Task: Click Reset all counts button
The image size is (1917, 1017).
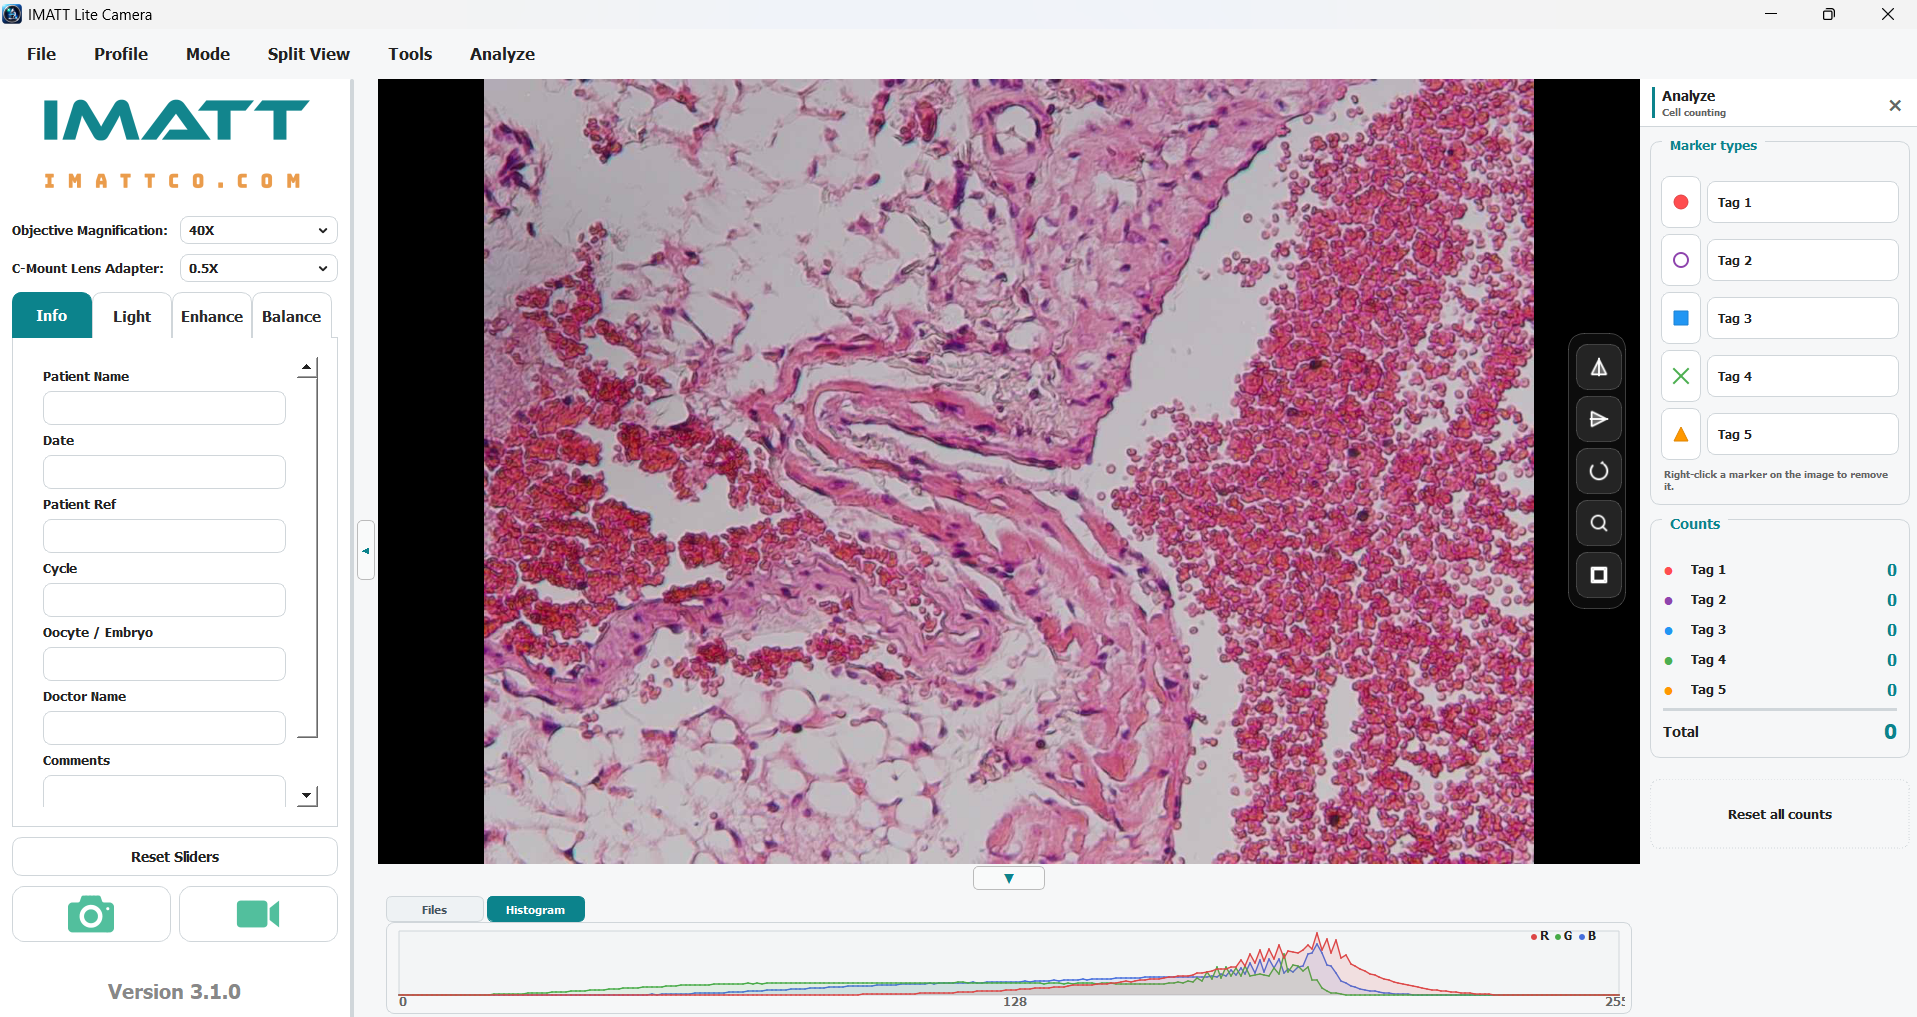Action: (1779, 814)
